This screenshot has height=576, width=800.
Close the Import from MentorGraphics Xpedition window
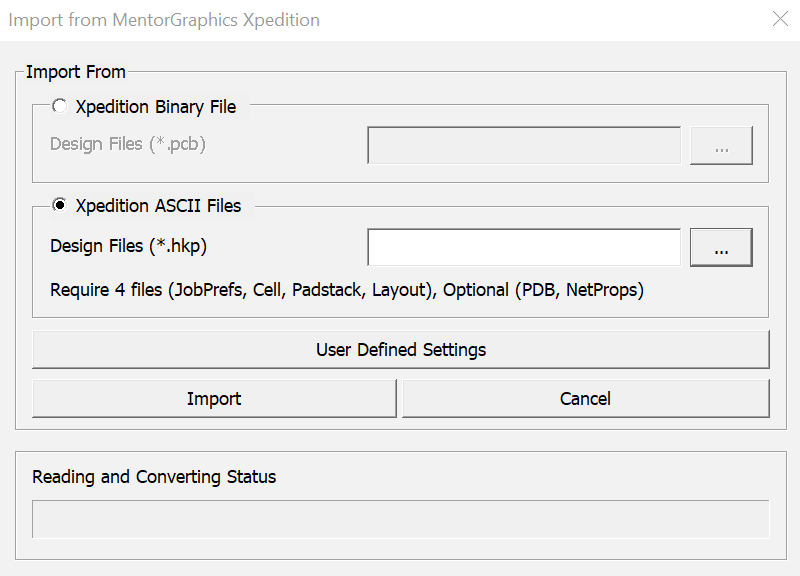tap(780, 20)
